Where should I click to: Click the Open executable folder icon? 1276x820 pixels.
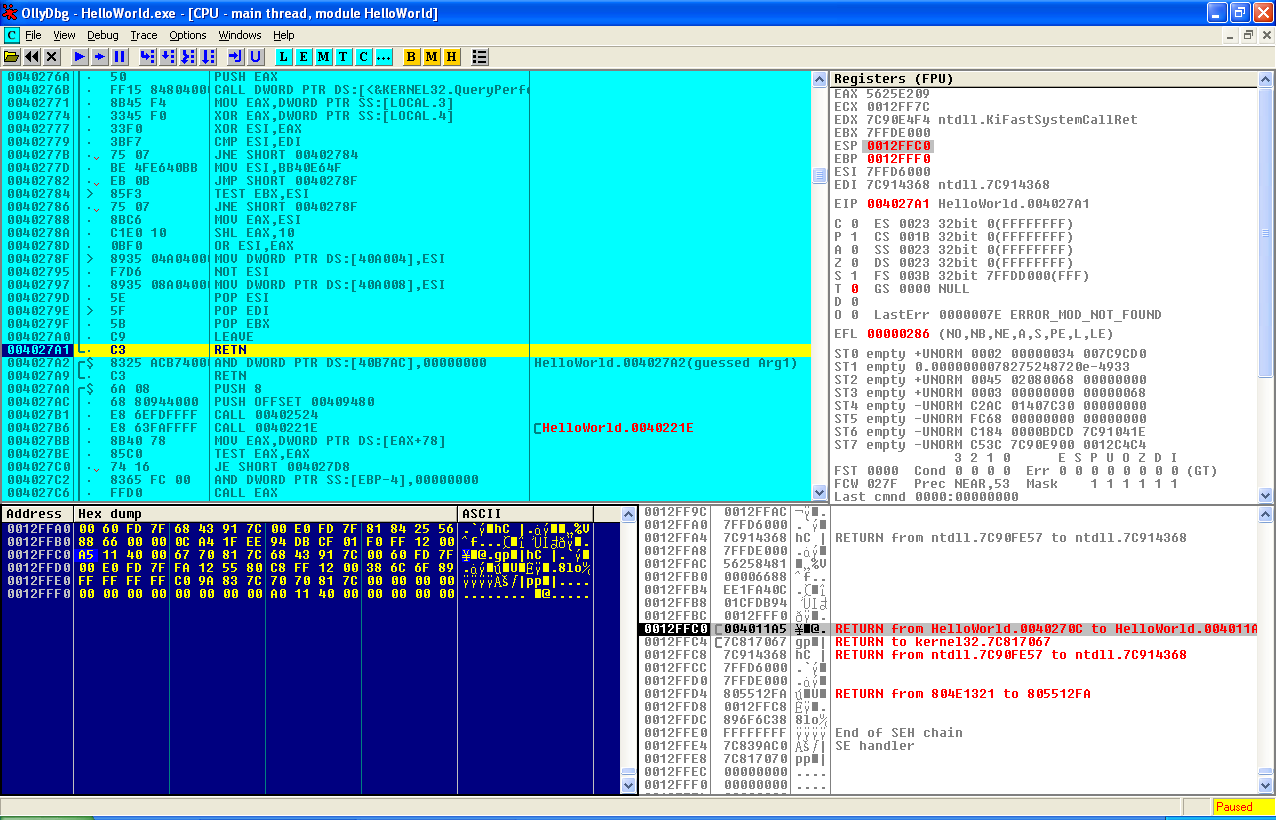coord(12,57)
